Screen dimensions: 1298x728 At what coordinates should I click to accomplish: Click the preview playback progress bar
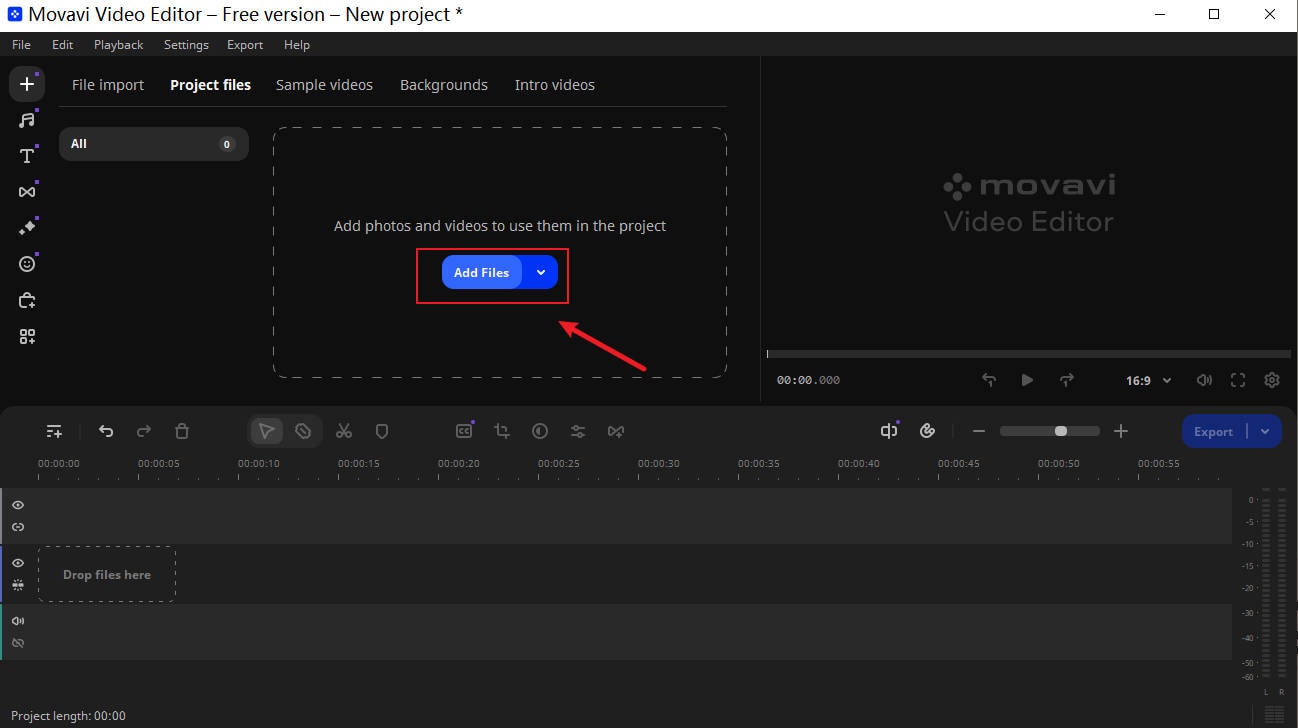coord(1028,354)
